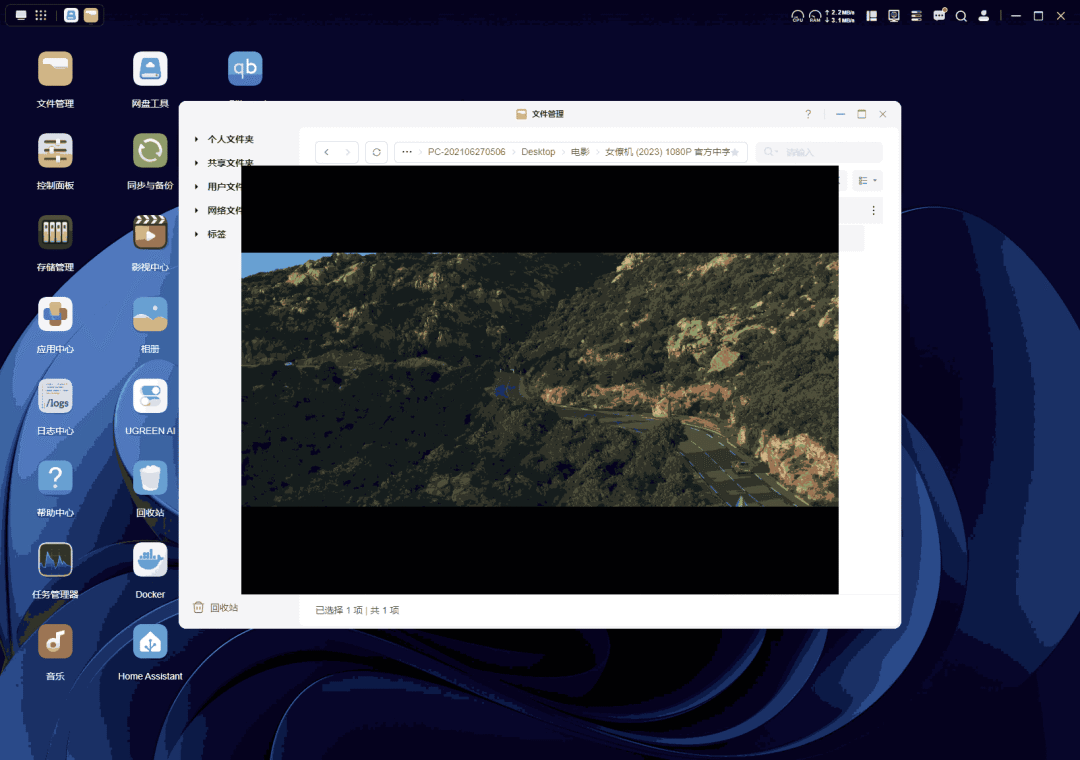Image resolution: width=1080 pixels, height=760 pixels.
Task: Launch the Home Assistant desktop app
Action: tap(150, 642)
